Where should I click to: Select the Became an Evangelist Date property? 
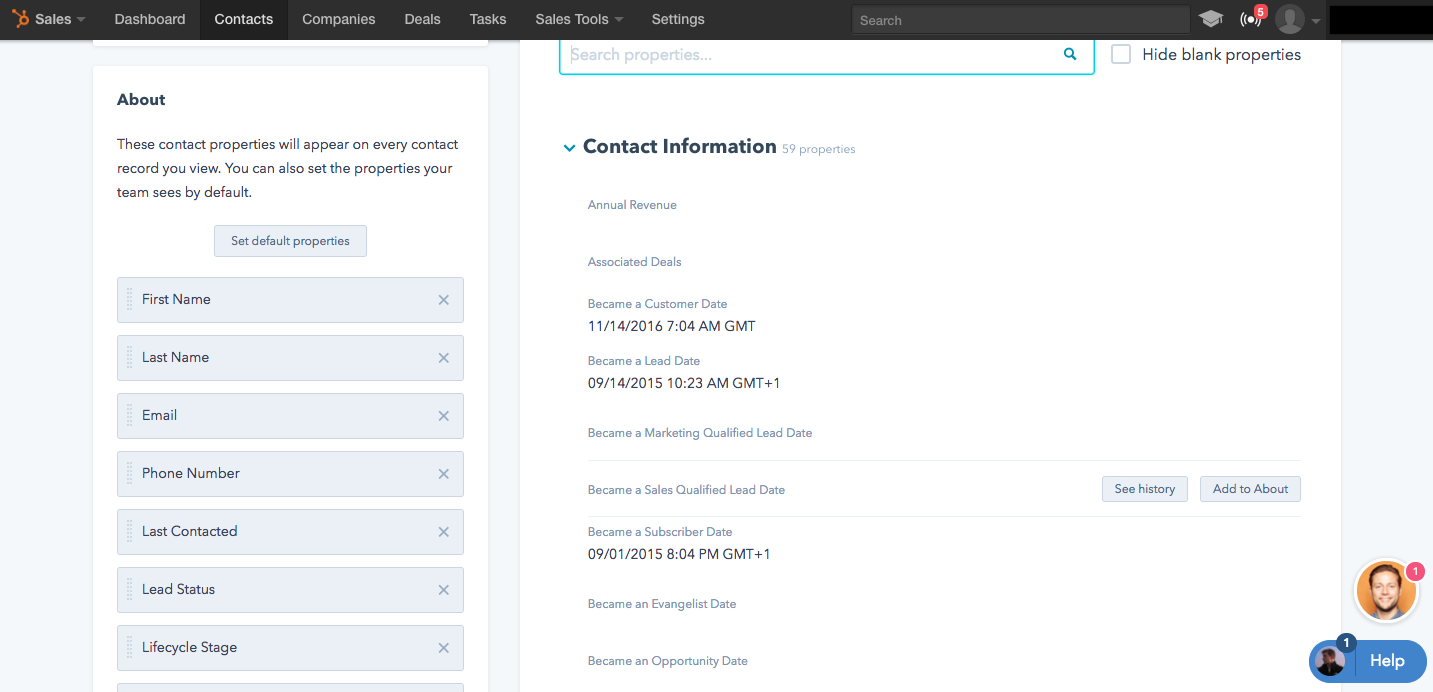pyautogui.click(x=662, y=604)
